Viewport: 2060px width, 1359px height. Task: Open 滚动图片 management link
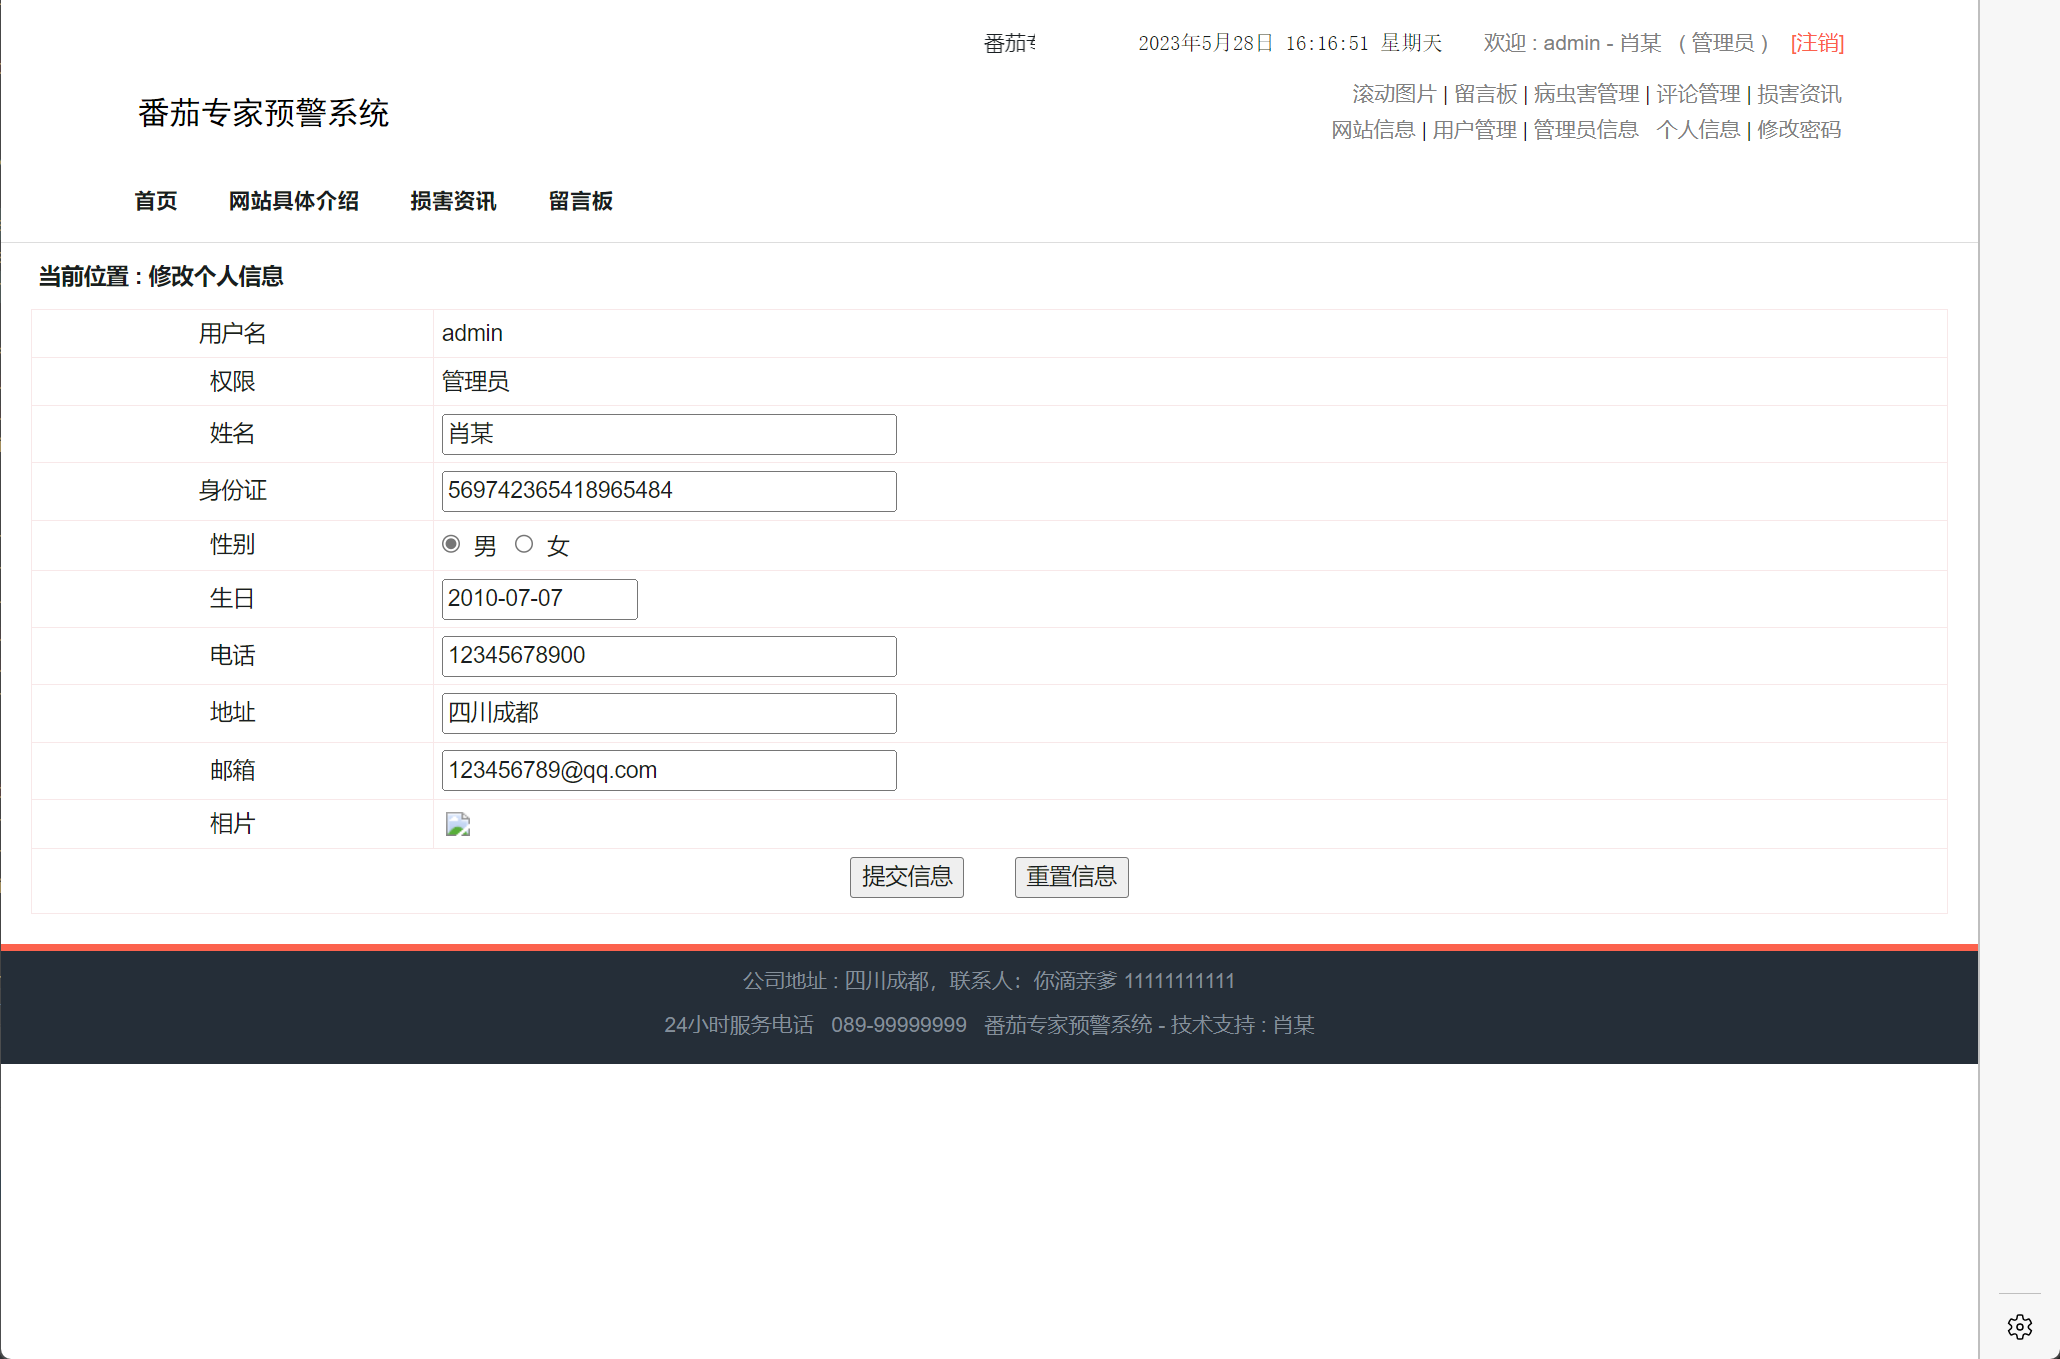[1393, 93]
